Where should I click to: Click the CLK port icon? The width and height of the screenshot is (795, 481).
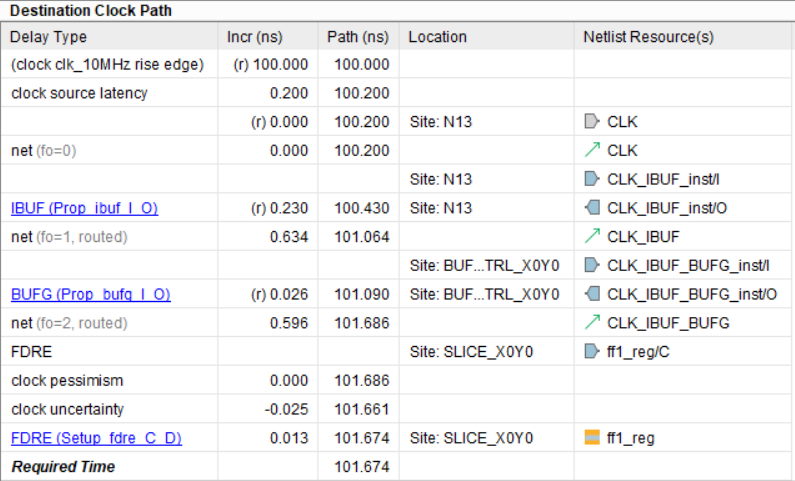coord(592,122)
